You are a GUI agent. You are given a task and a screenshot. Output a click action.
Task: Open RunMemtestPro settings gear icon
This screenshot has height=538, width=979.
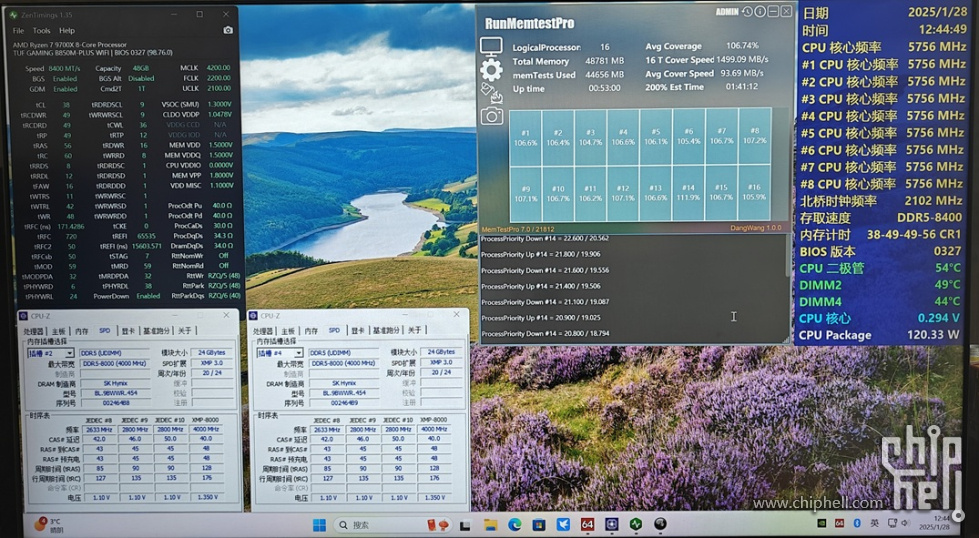tap(491, 70)
